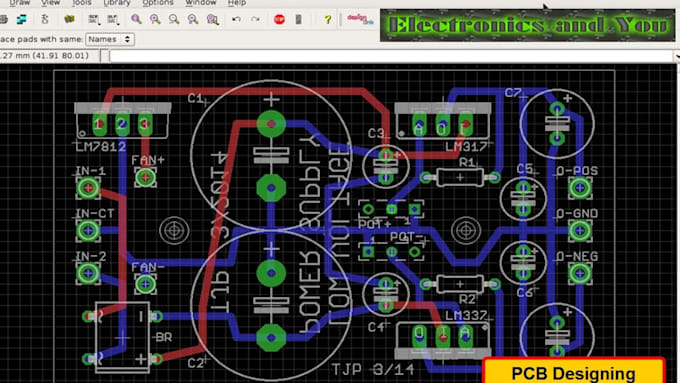Click the IN-2 input pad
Image resolution: width=680 pixels, height=383 pixels.
coord(88,273)
